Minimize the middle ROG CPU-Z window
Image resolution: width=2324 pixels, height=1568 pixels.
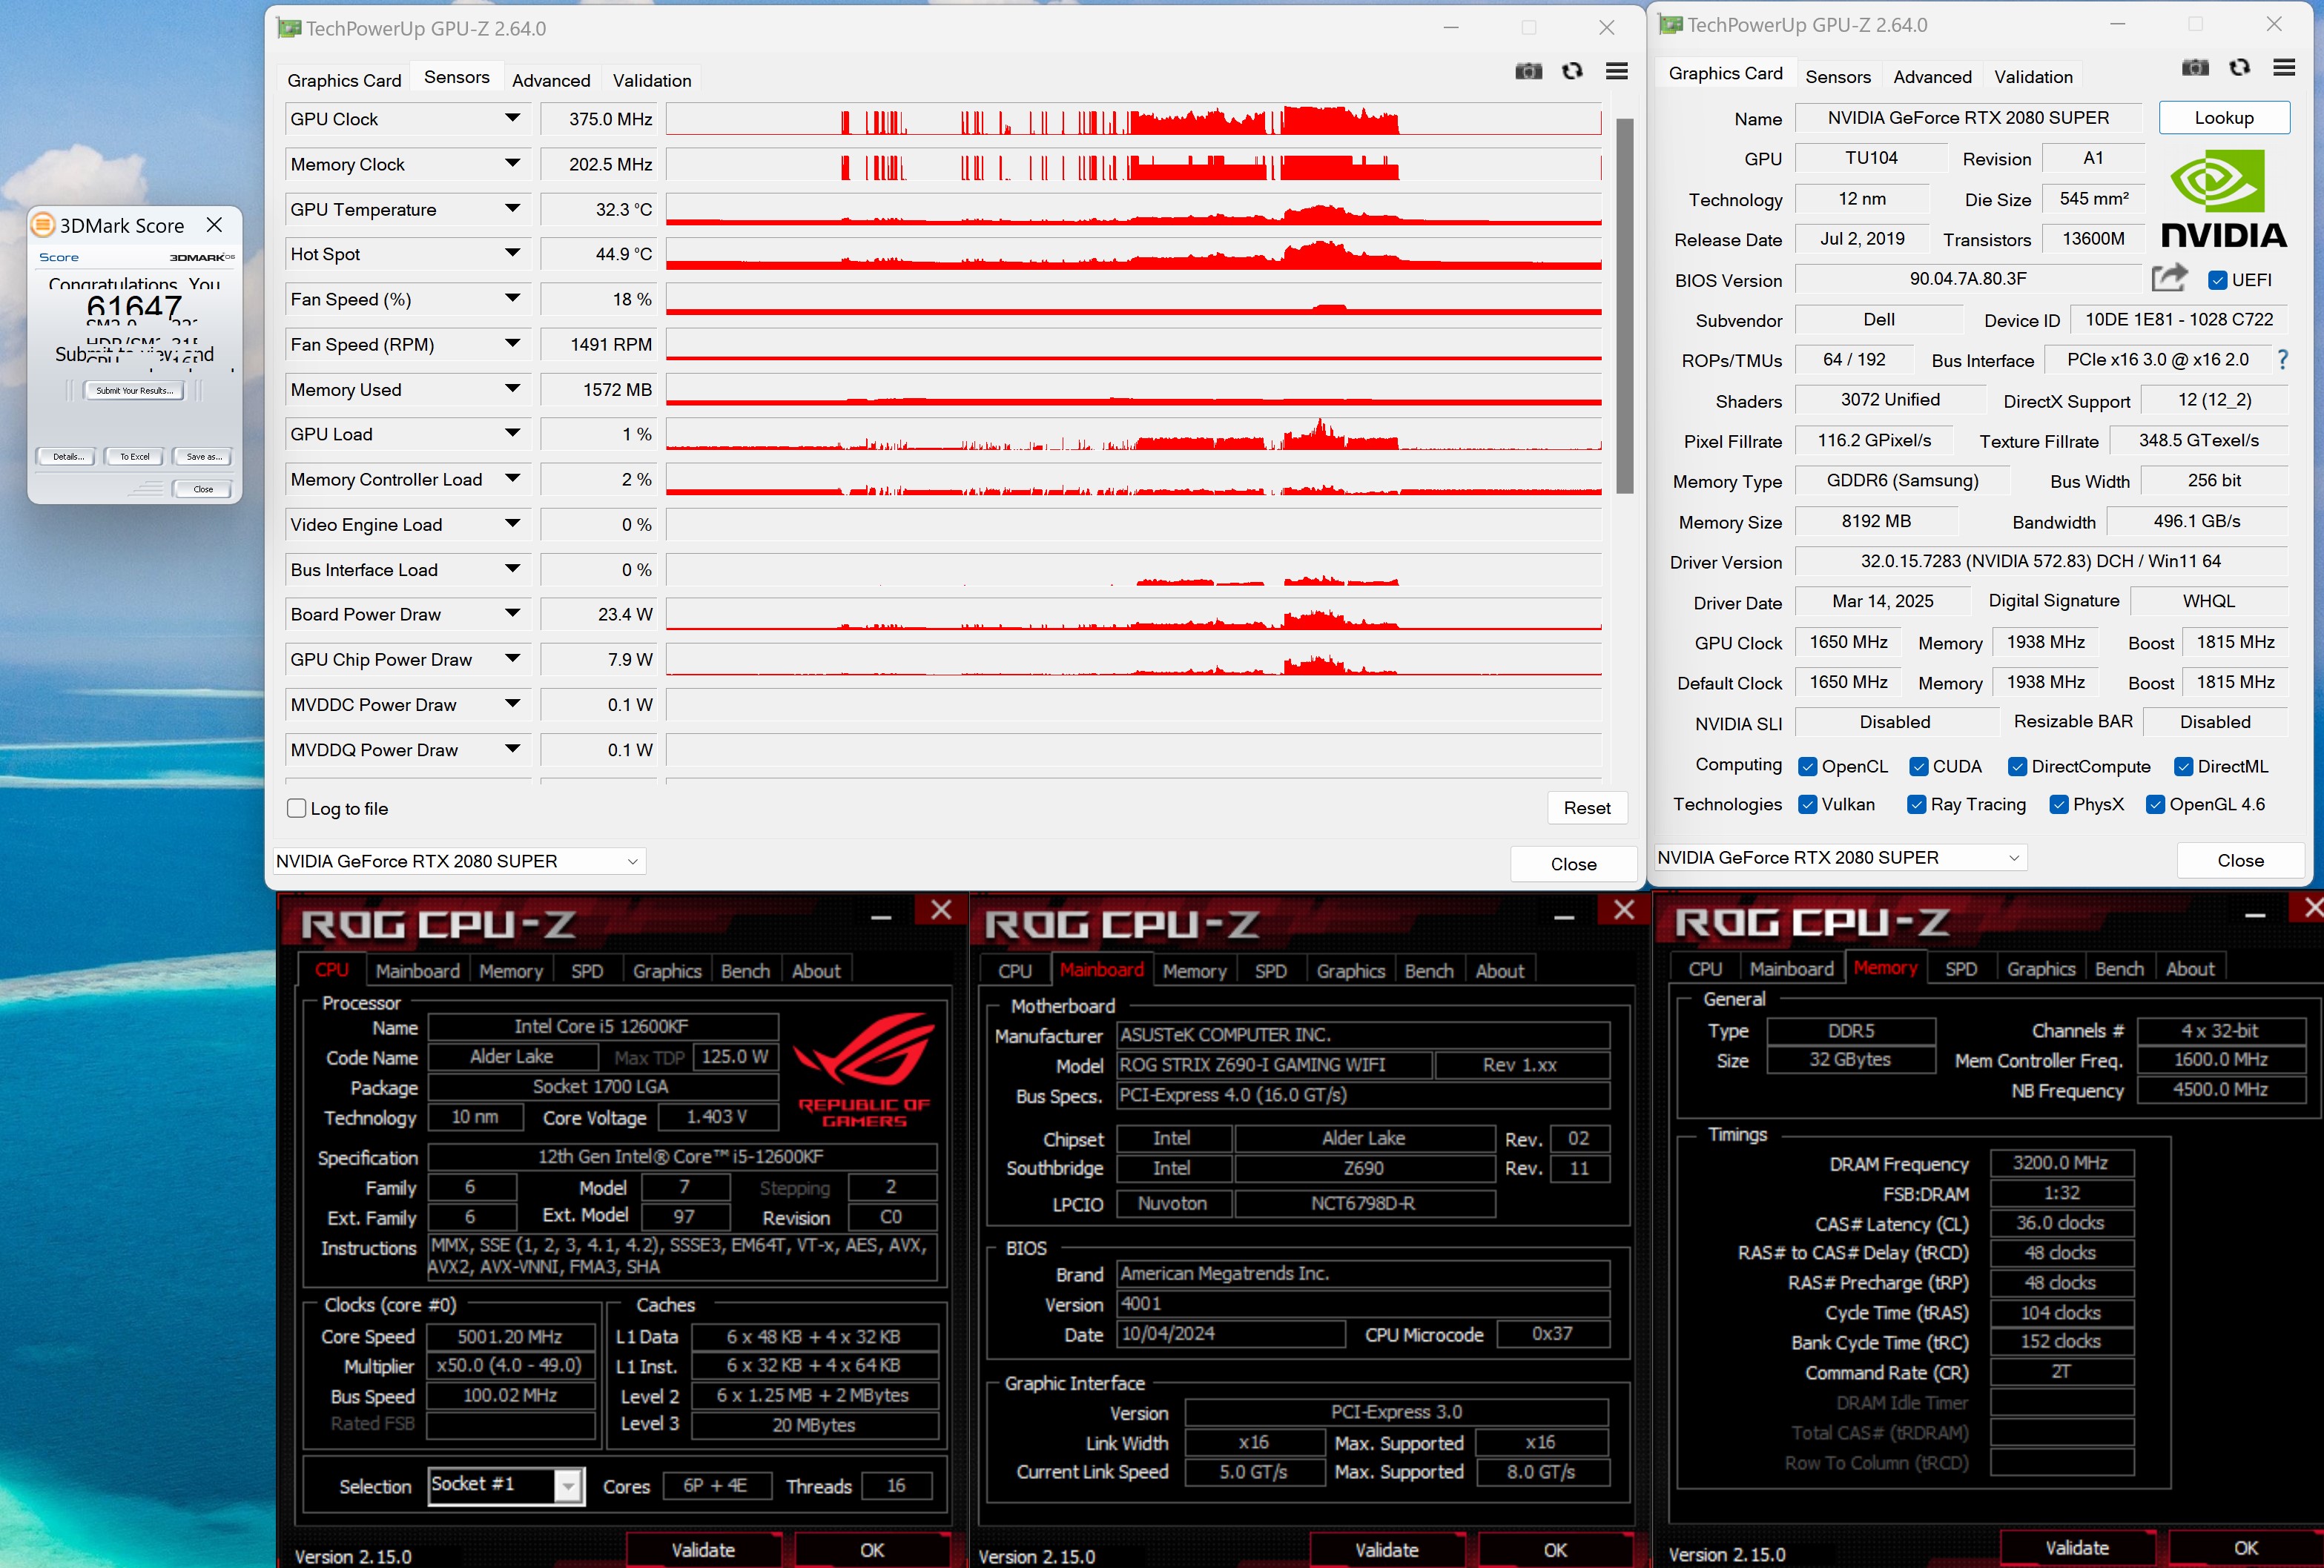(x=1564, y=918)
